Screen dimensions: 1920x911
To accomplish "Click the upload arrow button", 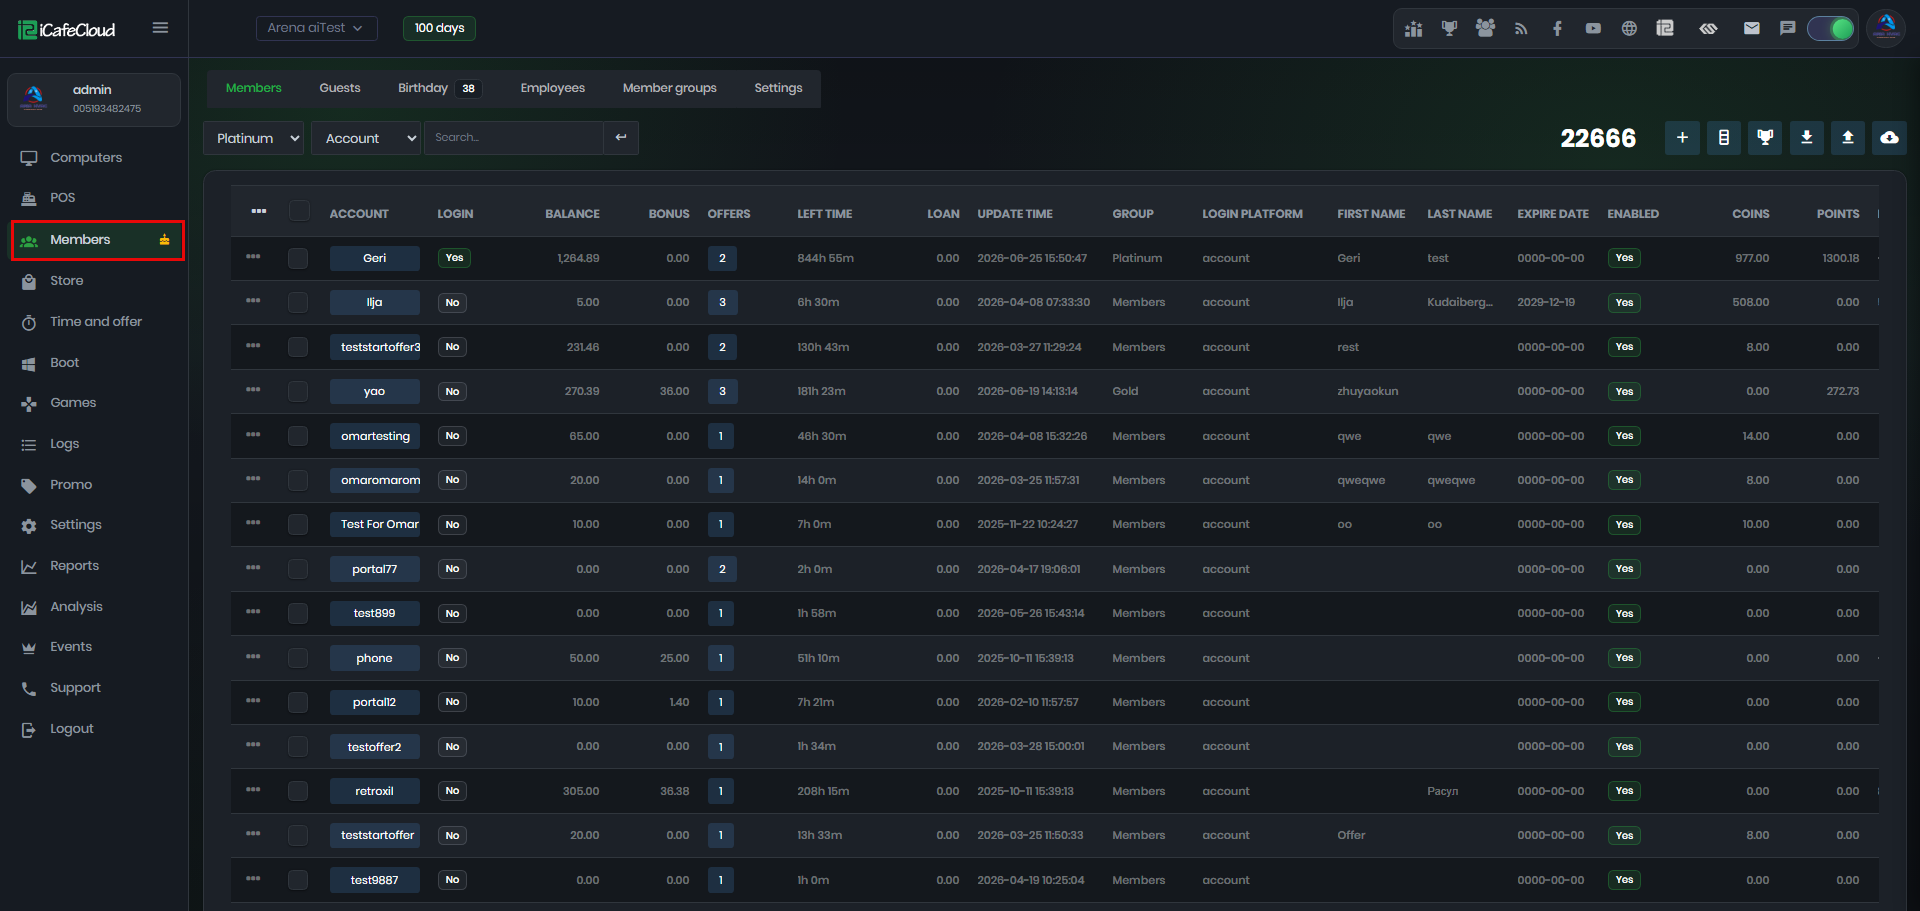I will tap(1848, 138).
